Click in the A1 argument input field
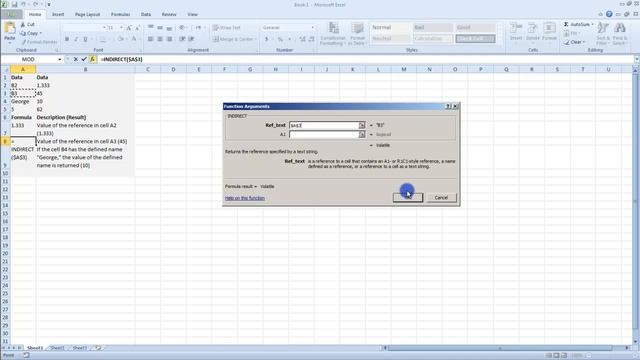 point(324,134)
